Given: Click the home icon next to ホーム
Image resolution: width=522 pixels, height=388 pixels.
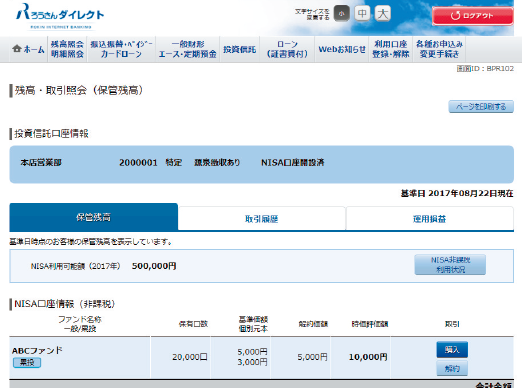Looking at the screenshot, I should click(17, 49).
